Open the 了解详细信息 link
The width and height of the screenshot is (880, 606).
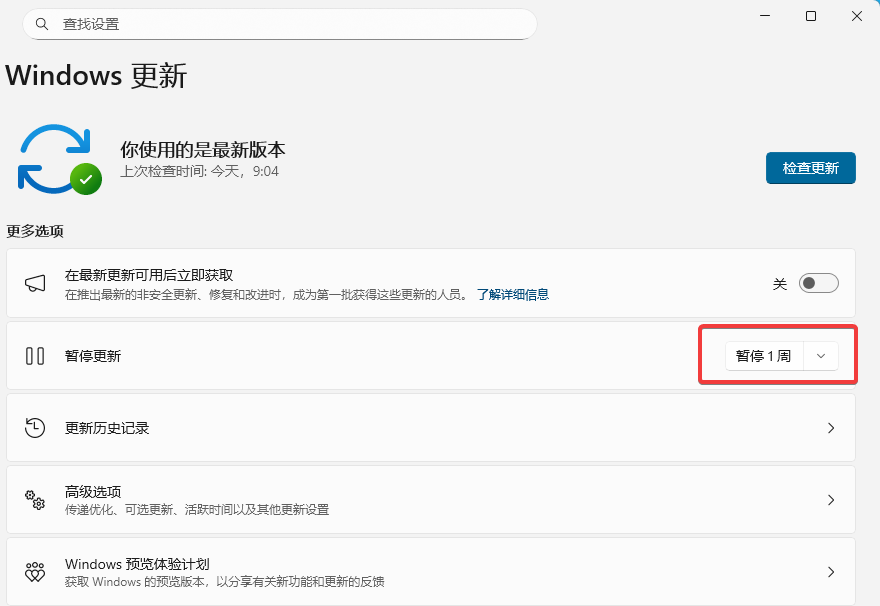point(516,294)
